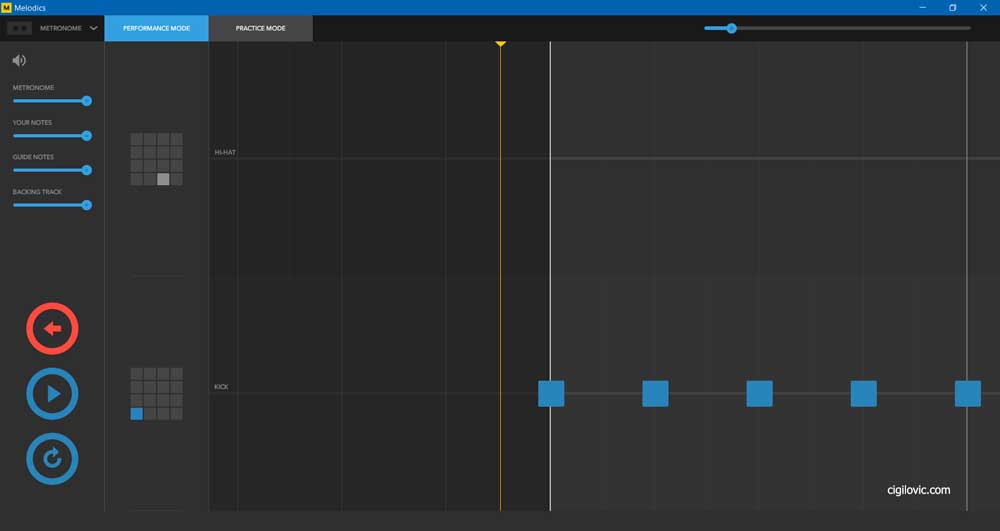Open the Metronome dropdown chevron
Screen dimensions: 1000x531
(94, 28)
